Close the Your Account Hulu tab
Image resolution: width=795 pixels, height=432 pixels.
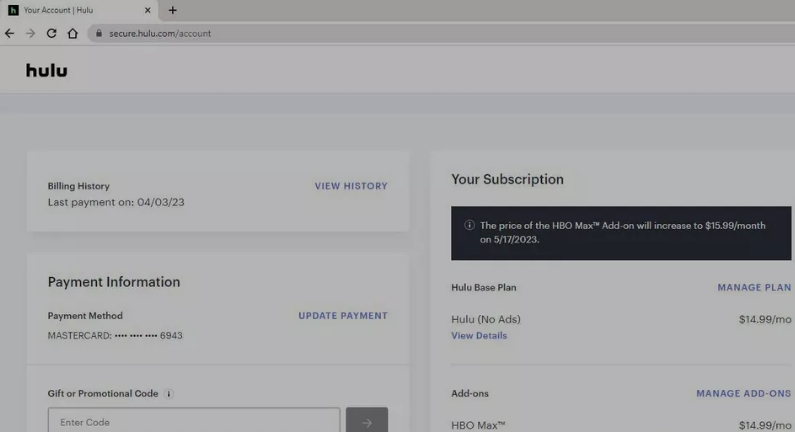pyautogui.click(x=148, y=10)
